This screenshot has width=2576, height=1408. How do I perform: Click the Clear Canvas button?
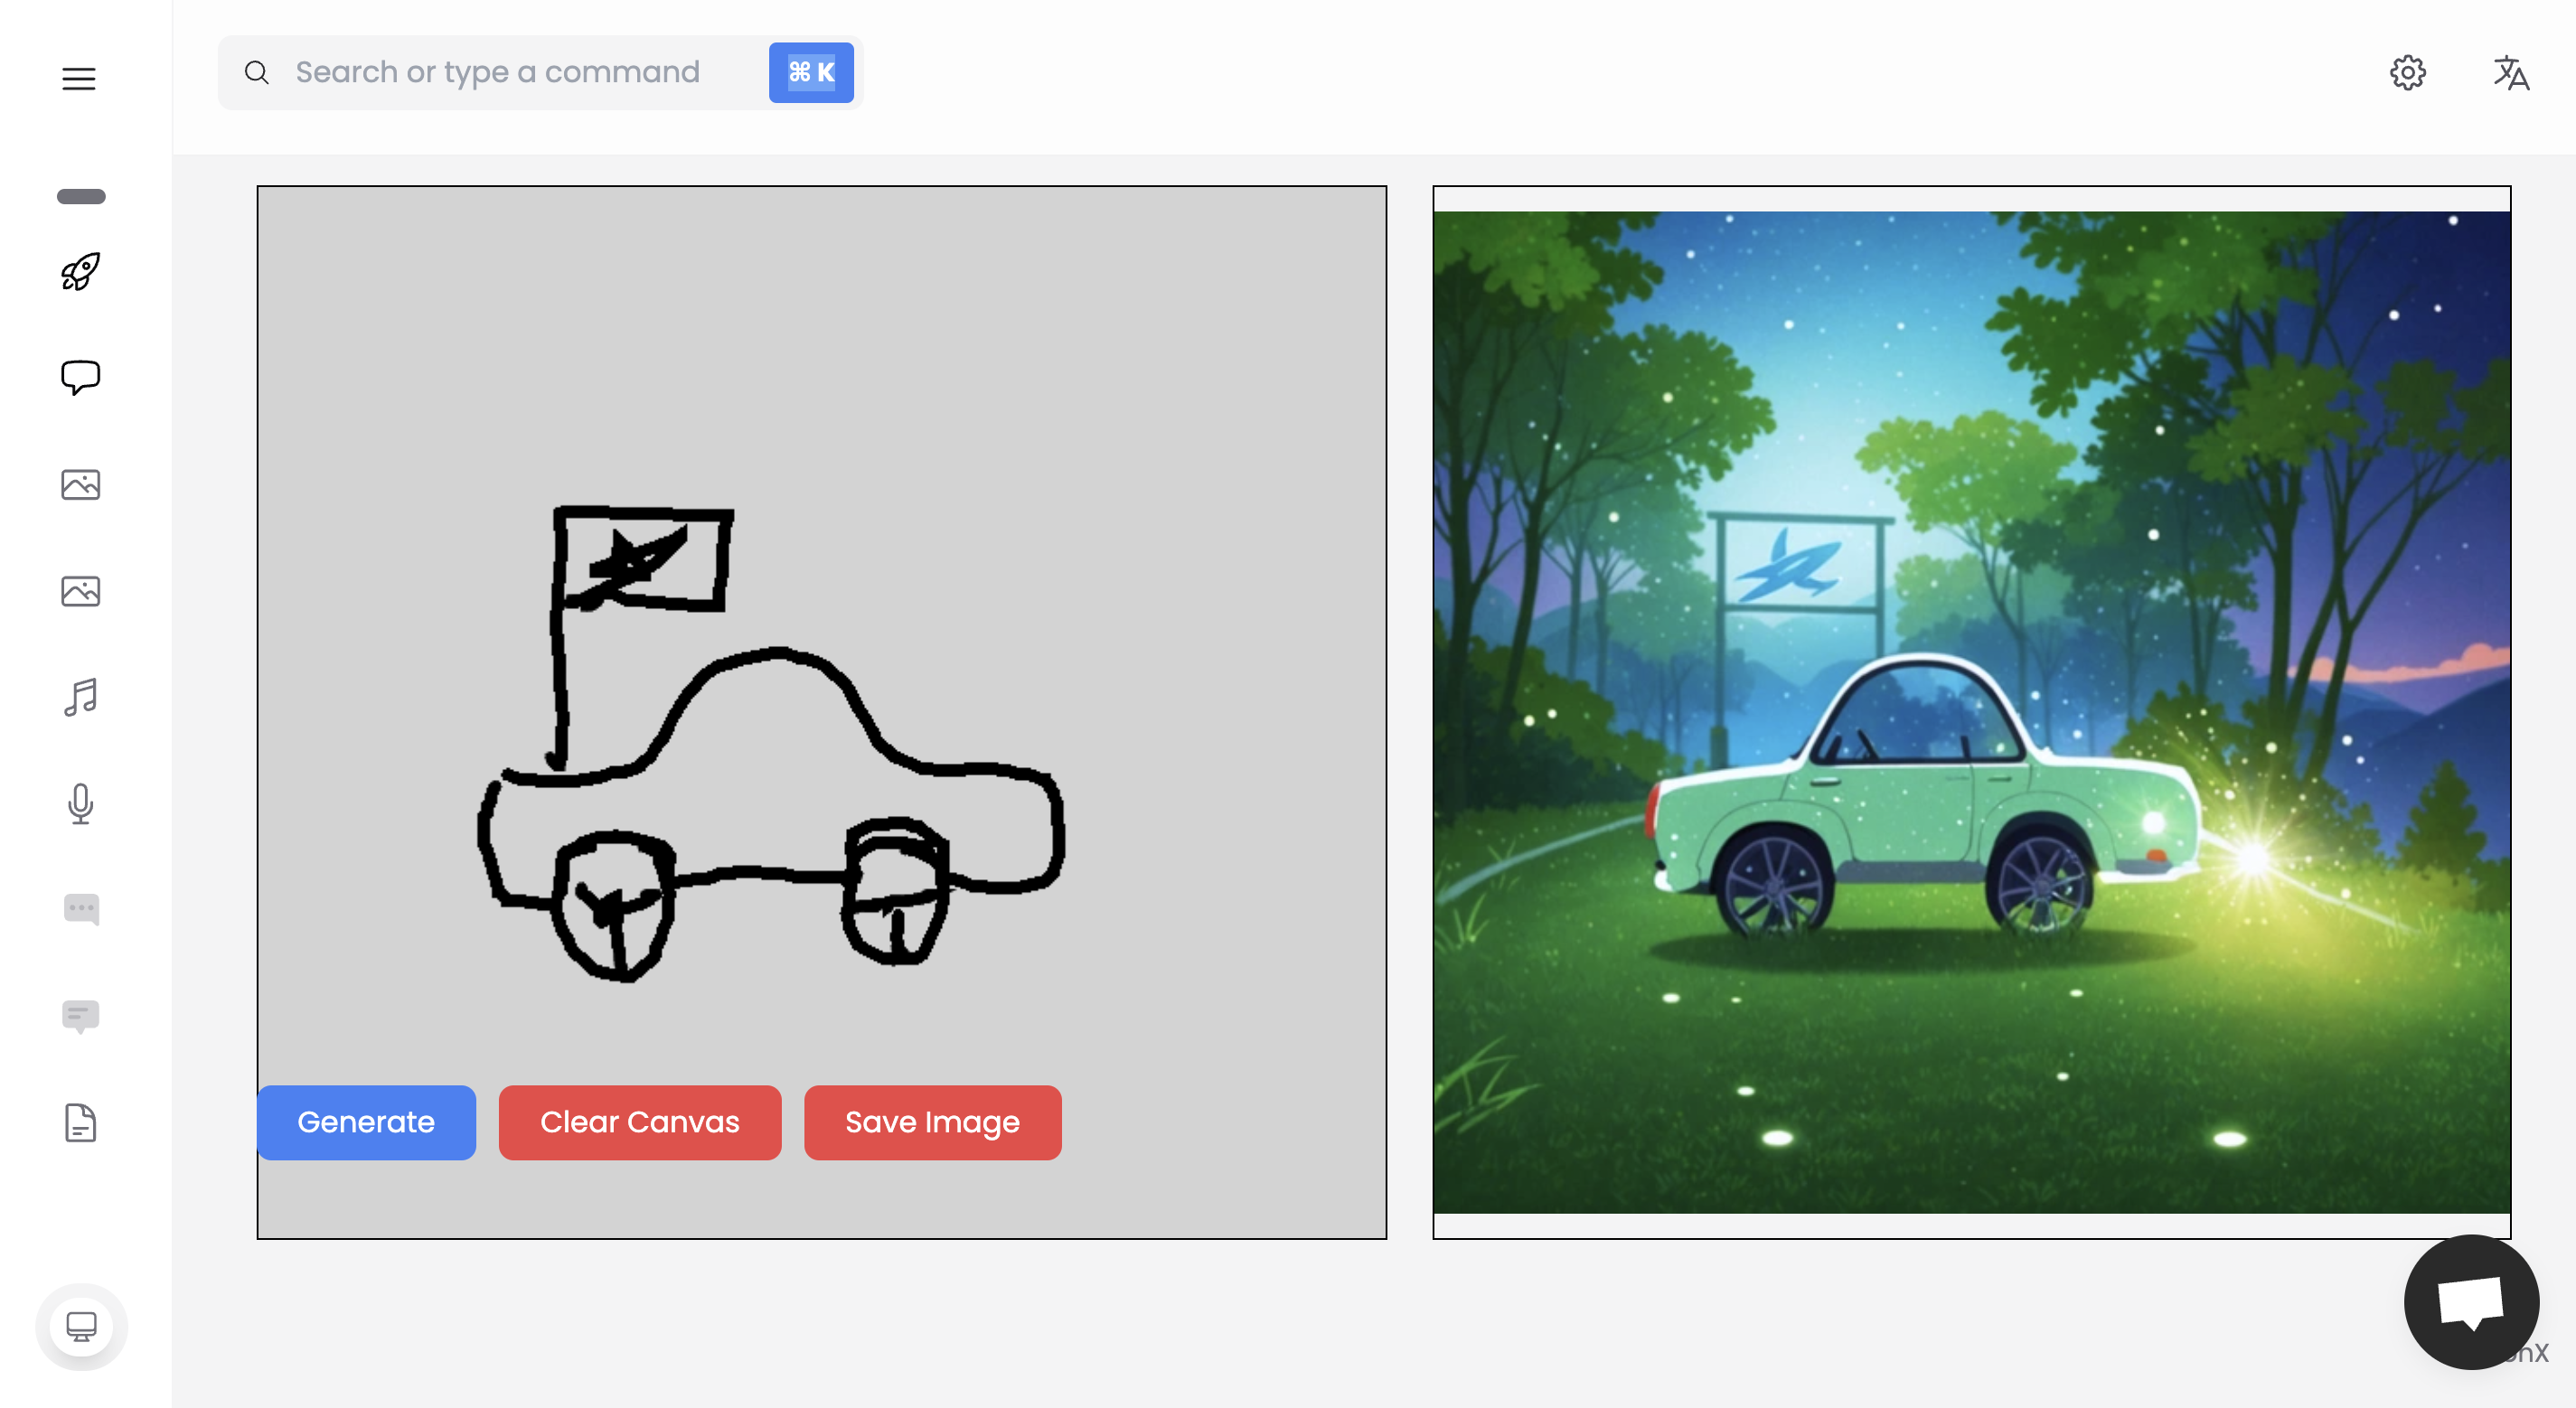click(639, 1122)
